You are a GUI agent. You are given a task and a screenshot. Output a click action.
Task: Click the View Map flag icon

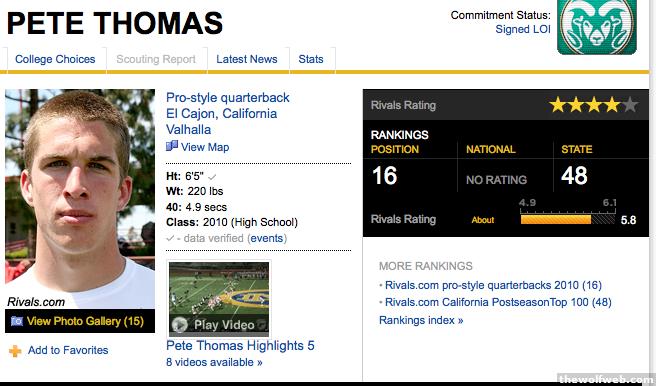click(x=172, y=146)
